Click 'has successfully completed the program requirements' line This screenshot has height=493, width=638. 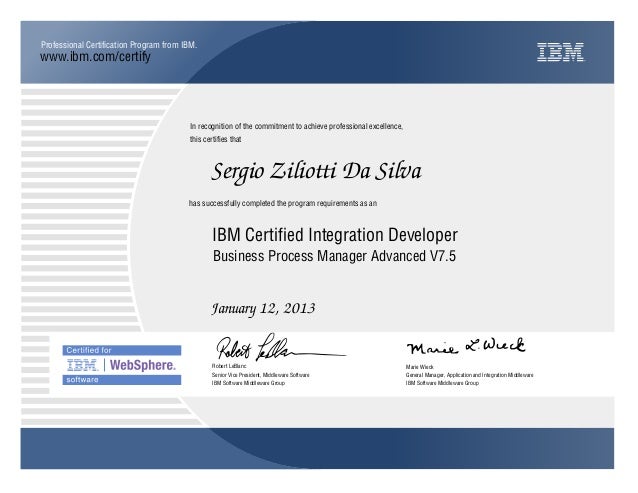coord(283,203)
